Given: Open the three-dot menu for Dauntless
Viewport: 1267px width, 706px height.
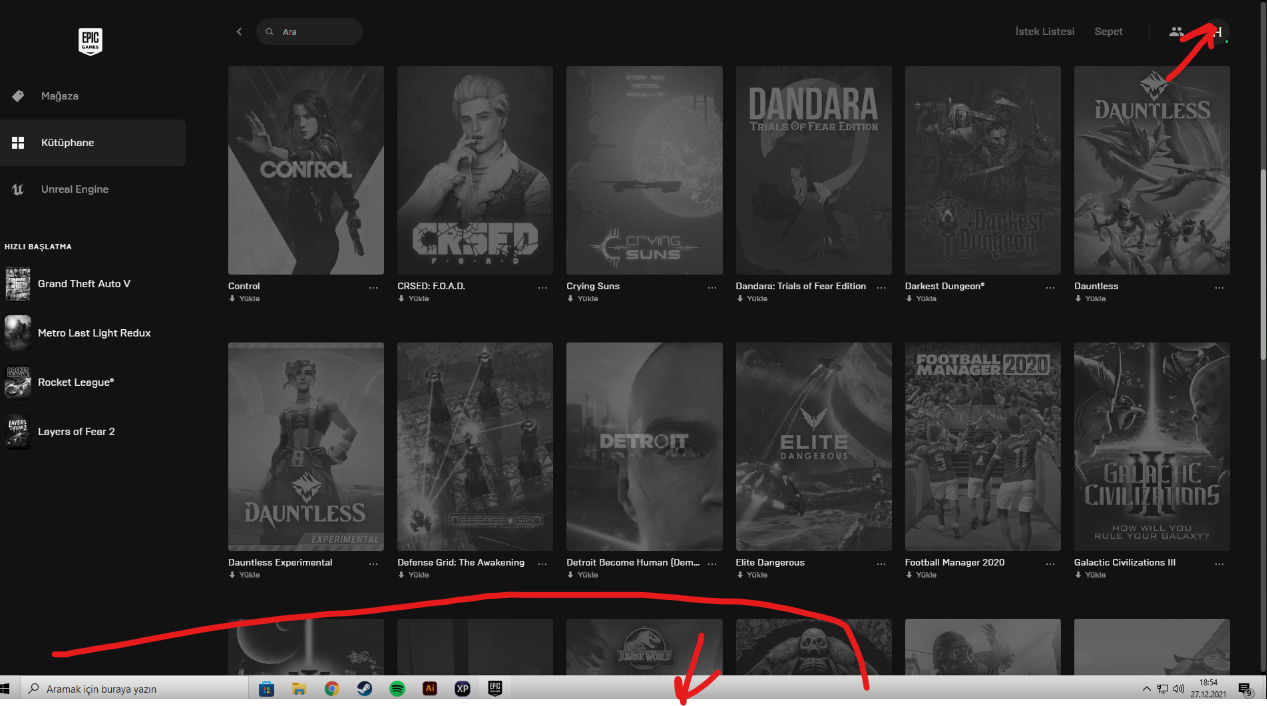Looking at the screenshot, I should click(x=1220, y=287).
